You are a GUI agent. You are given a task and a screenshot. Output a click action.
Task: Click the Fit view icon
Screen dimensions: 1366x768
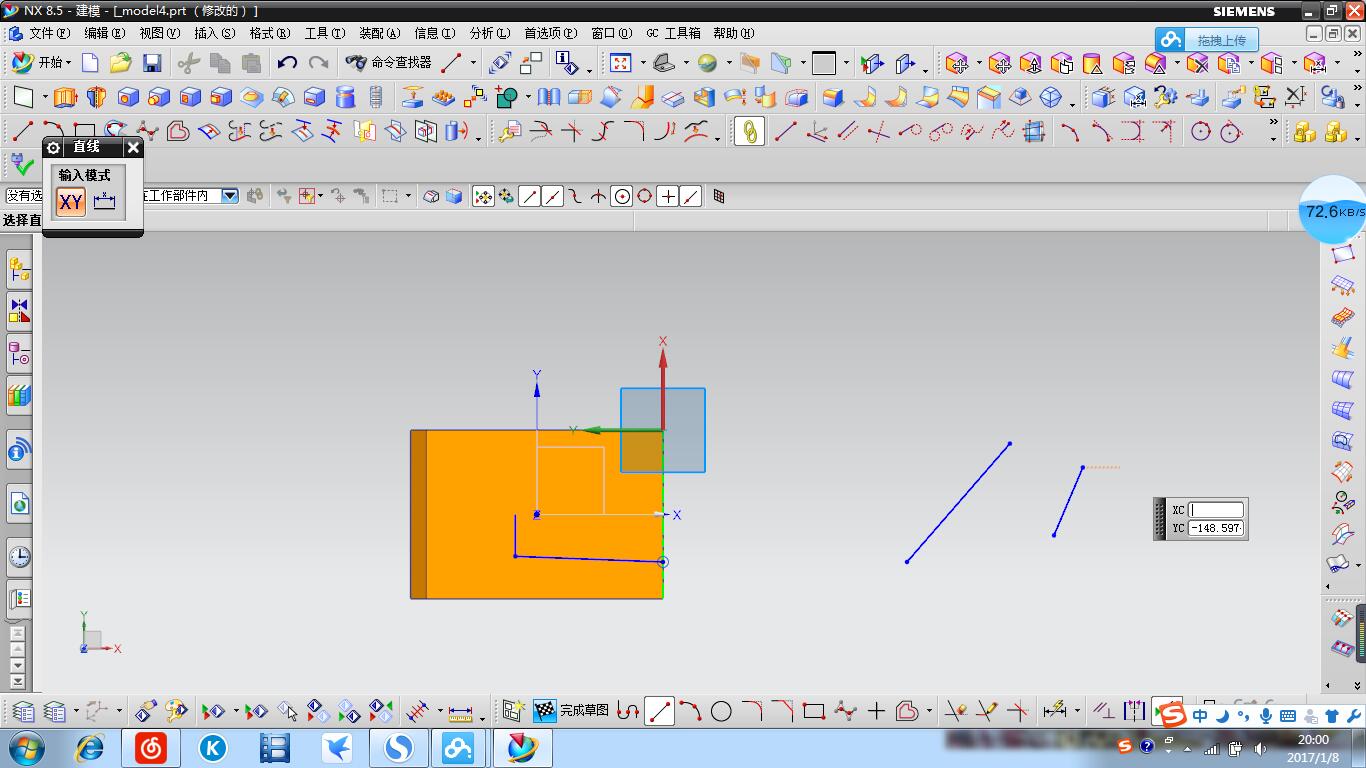[x=621, y=63]
